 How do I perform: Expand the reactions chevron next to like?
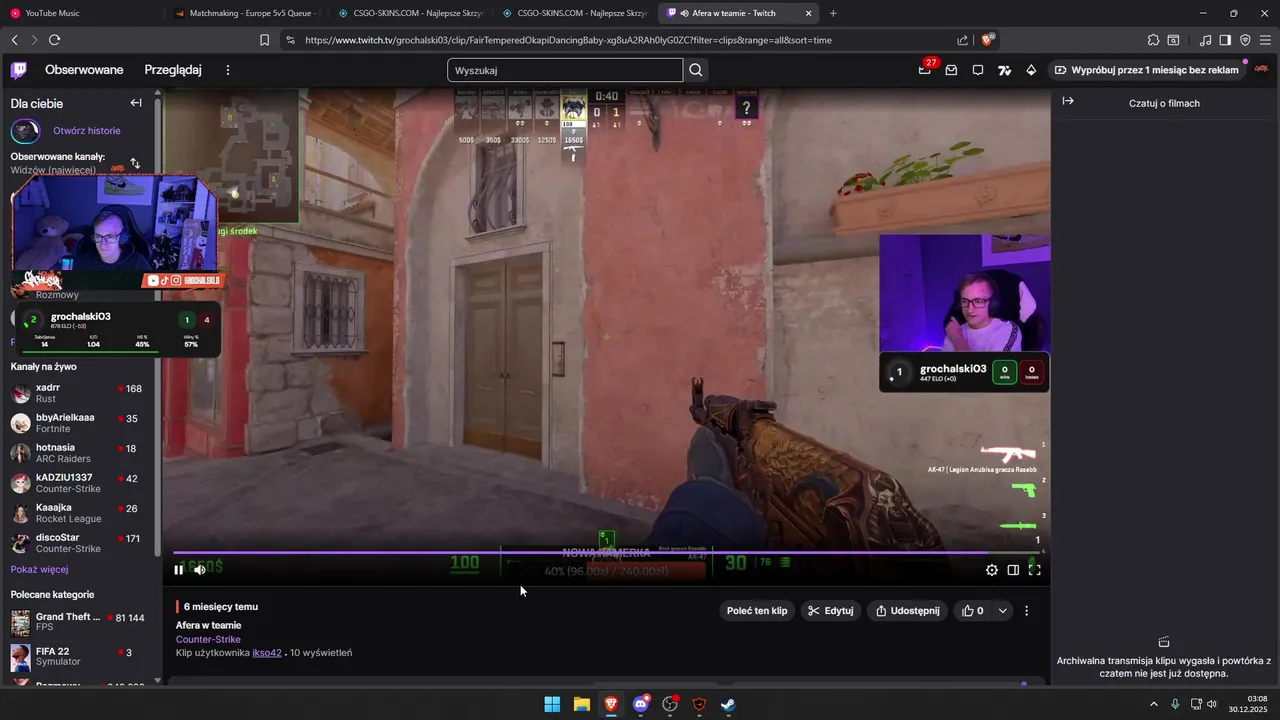pyautogui.click(x=1003, y=611)
